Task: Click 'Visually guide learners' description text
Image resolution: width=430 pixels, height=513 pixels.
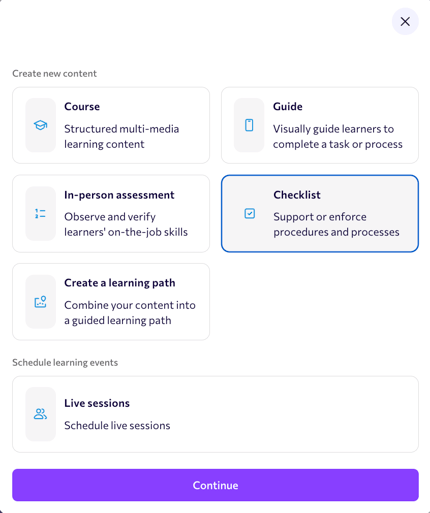Action: [338, 136]
